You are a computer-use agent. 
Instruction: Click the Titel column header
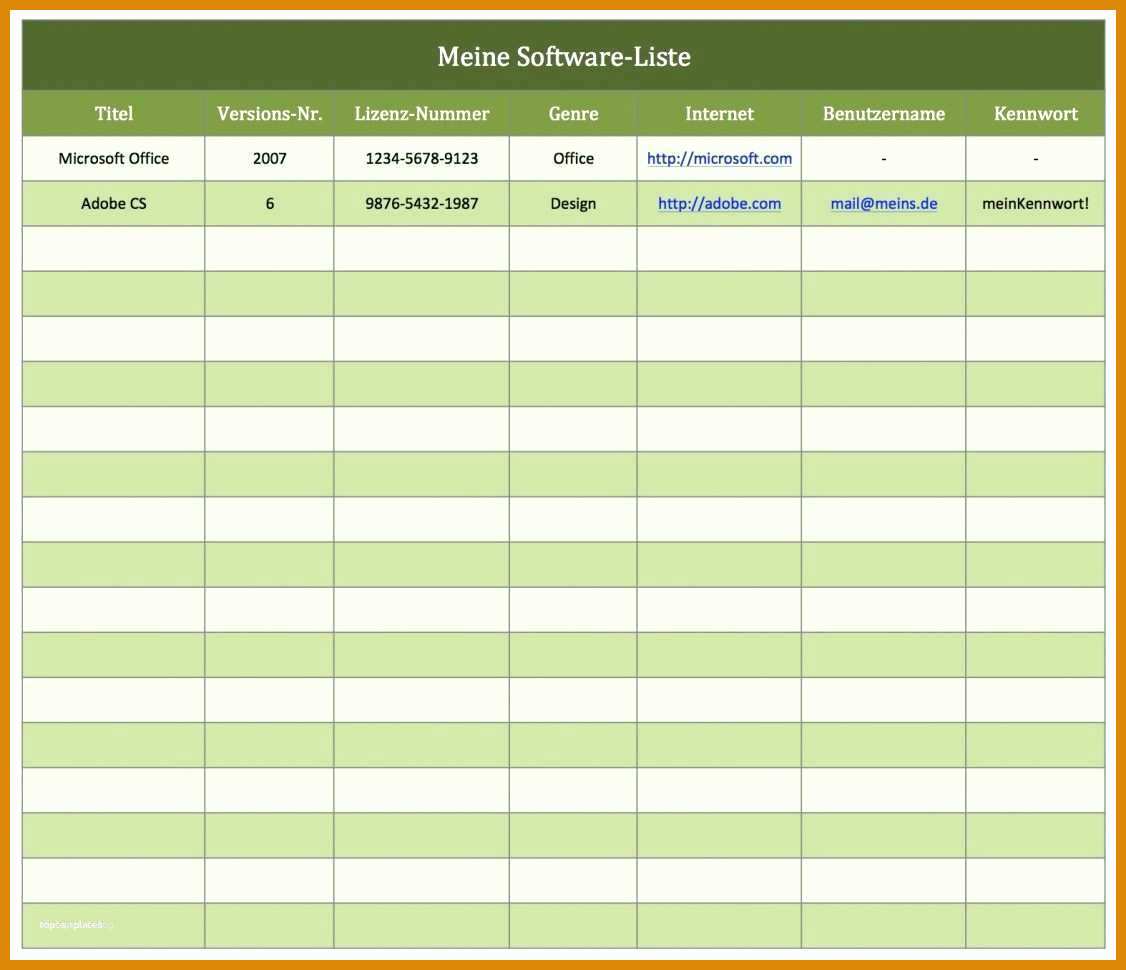[x=113, y=113]
